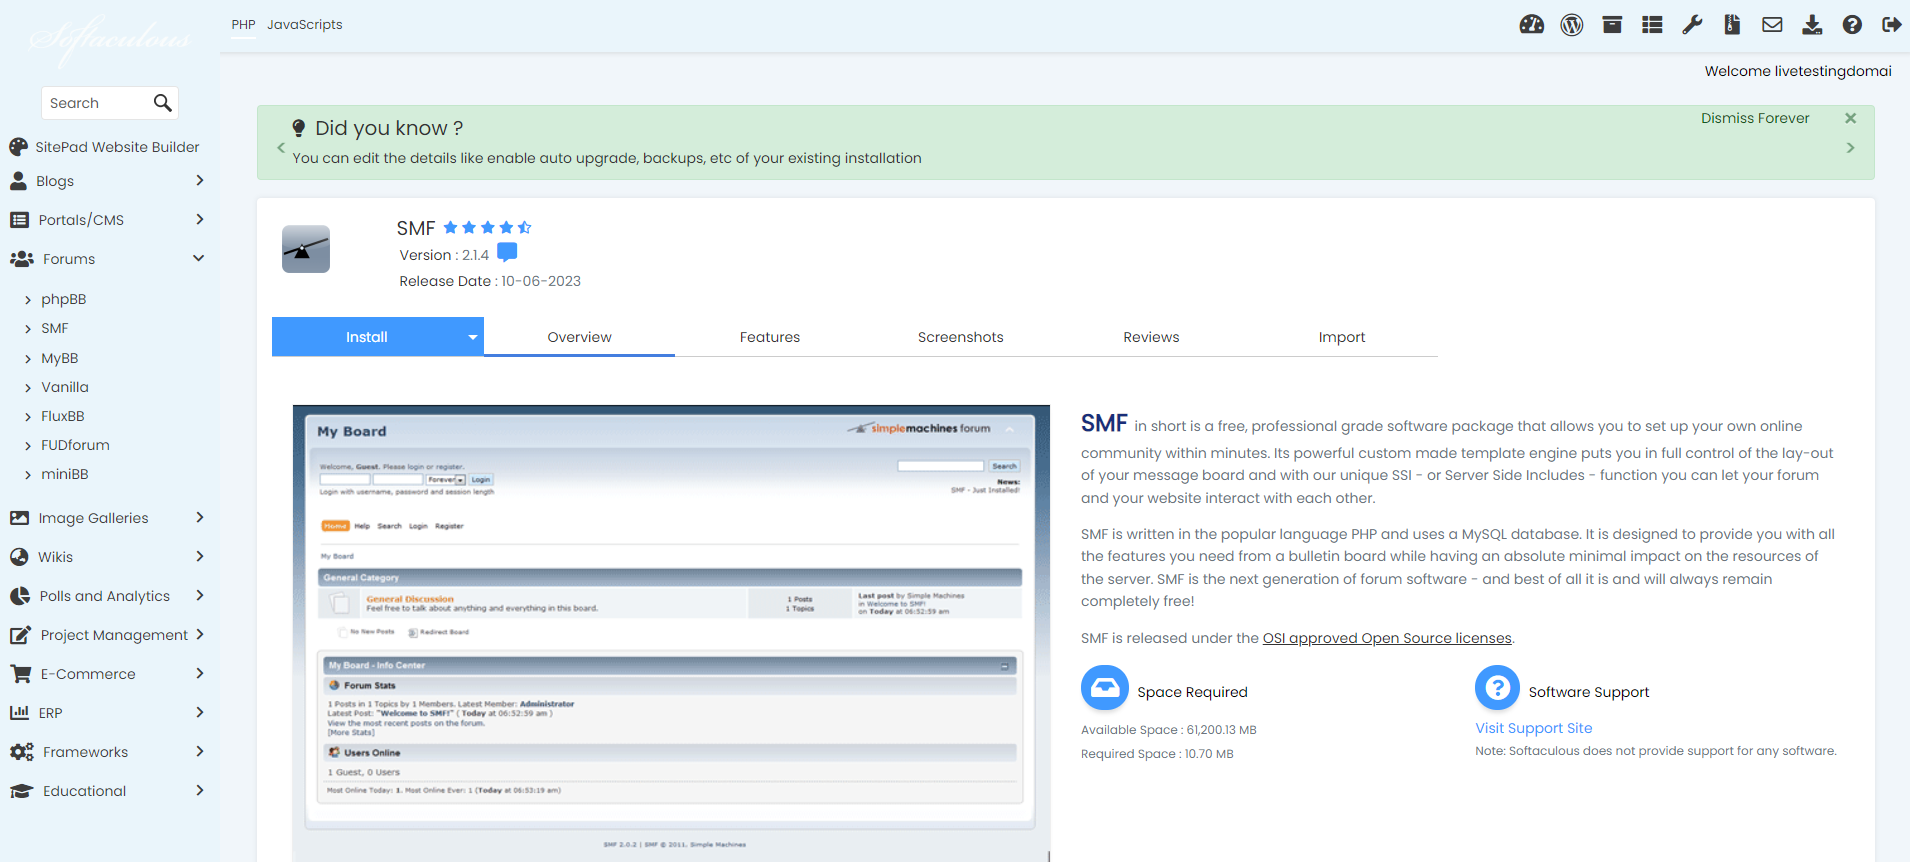Open MyBB in the Forums list
Viewport: 1910px width, 862px height.
pos(60,358)
